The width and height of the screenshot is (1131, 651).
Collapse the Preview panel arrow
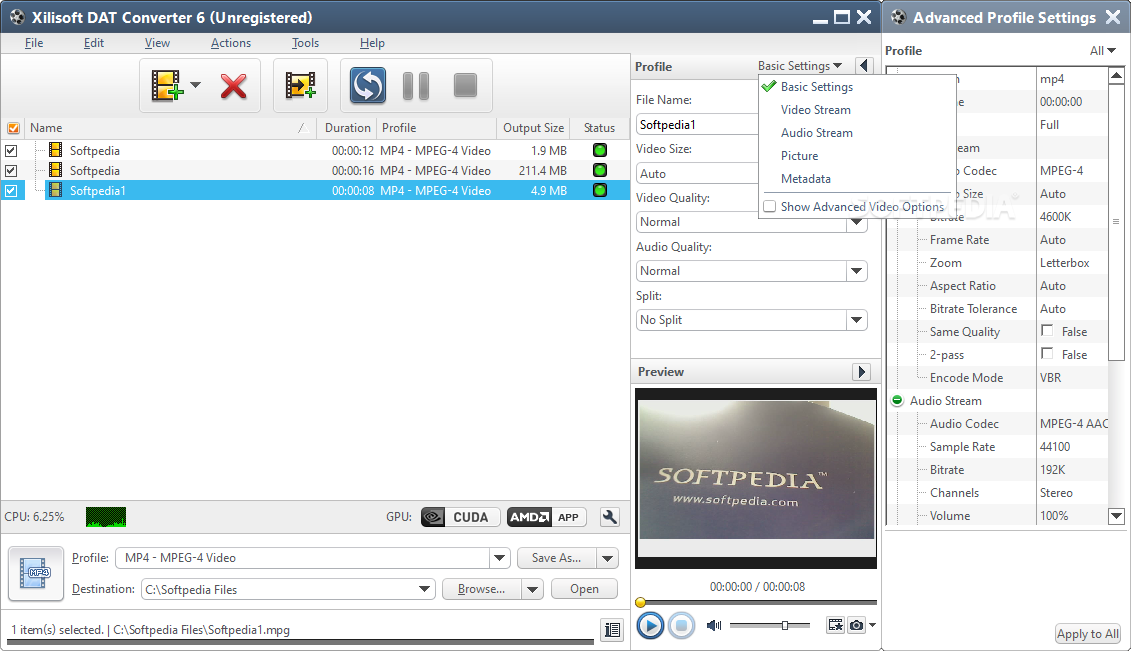pos(861,372)
